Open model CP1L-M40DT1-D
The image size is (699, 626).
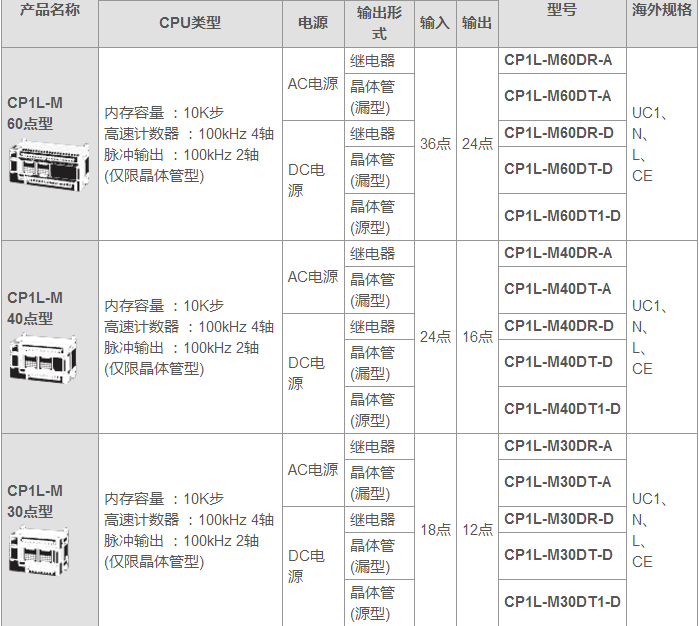click(x=562, y=409)
